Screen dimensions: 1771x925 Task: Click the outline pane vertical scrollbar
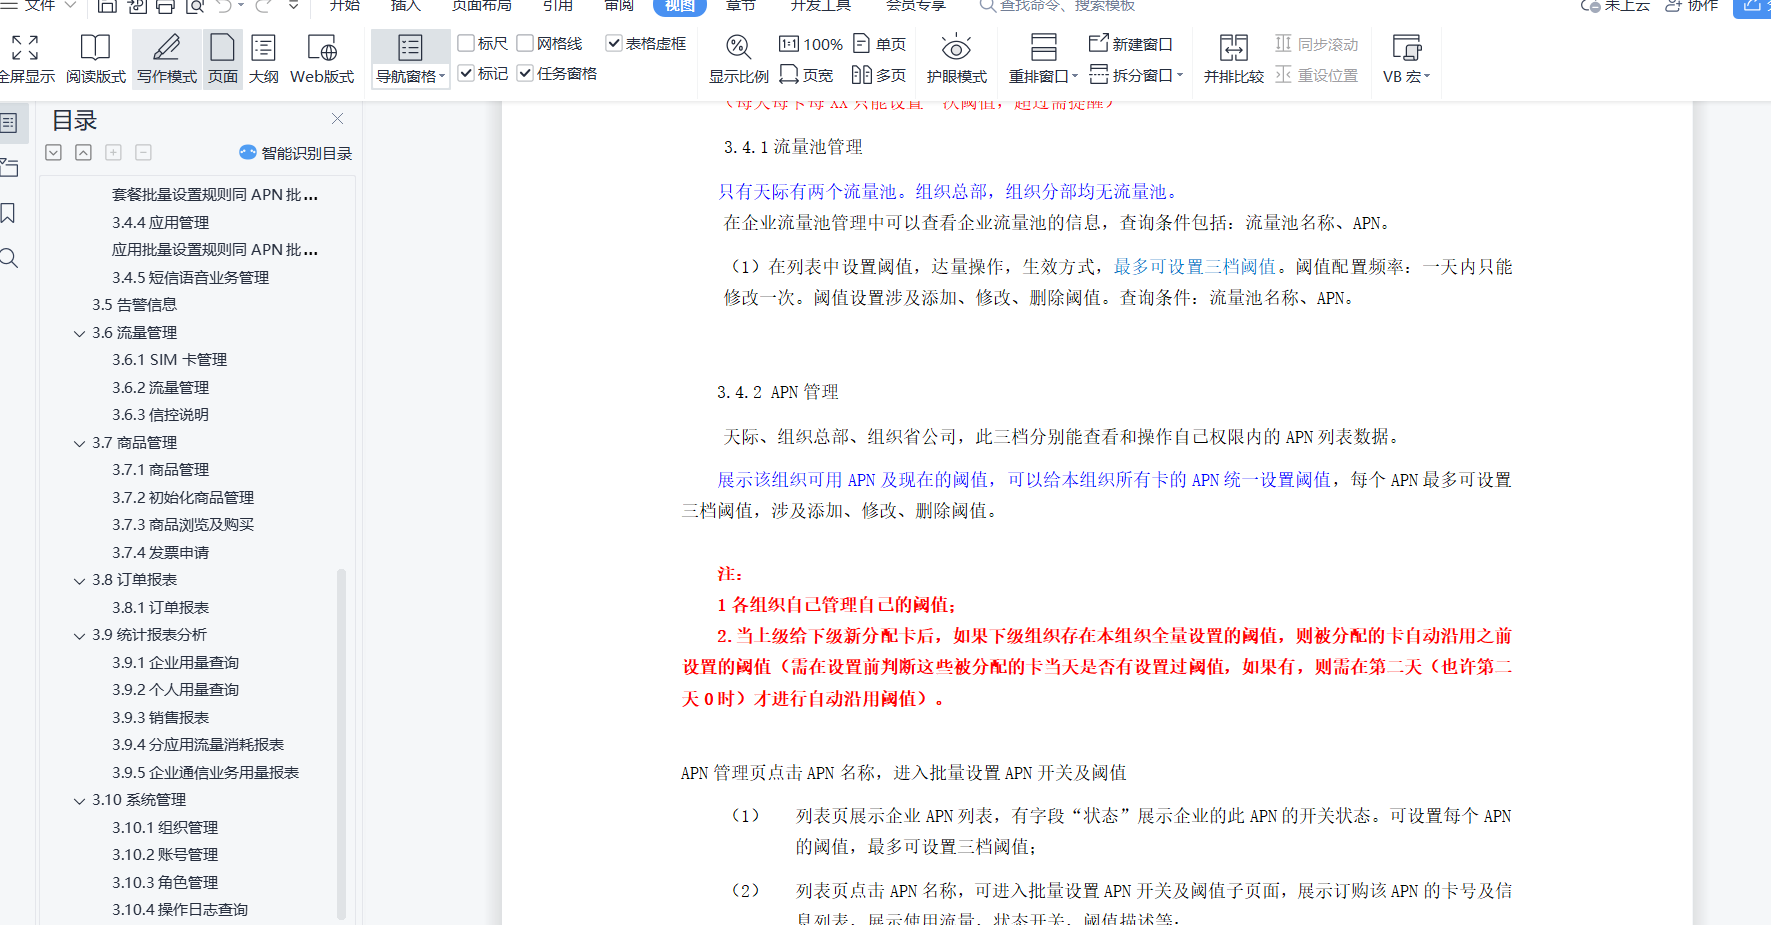pos(341,744)
